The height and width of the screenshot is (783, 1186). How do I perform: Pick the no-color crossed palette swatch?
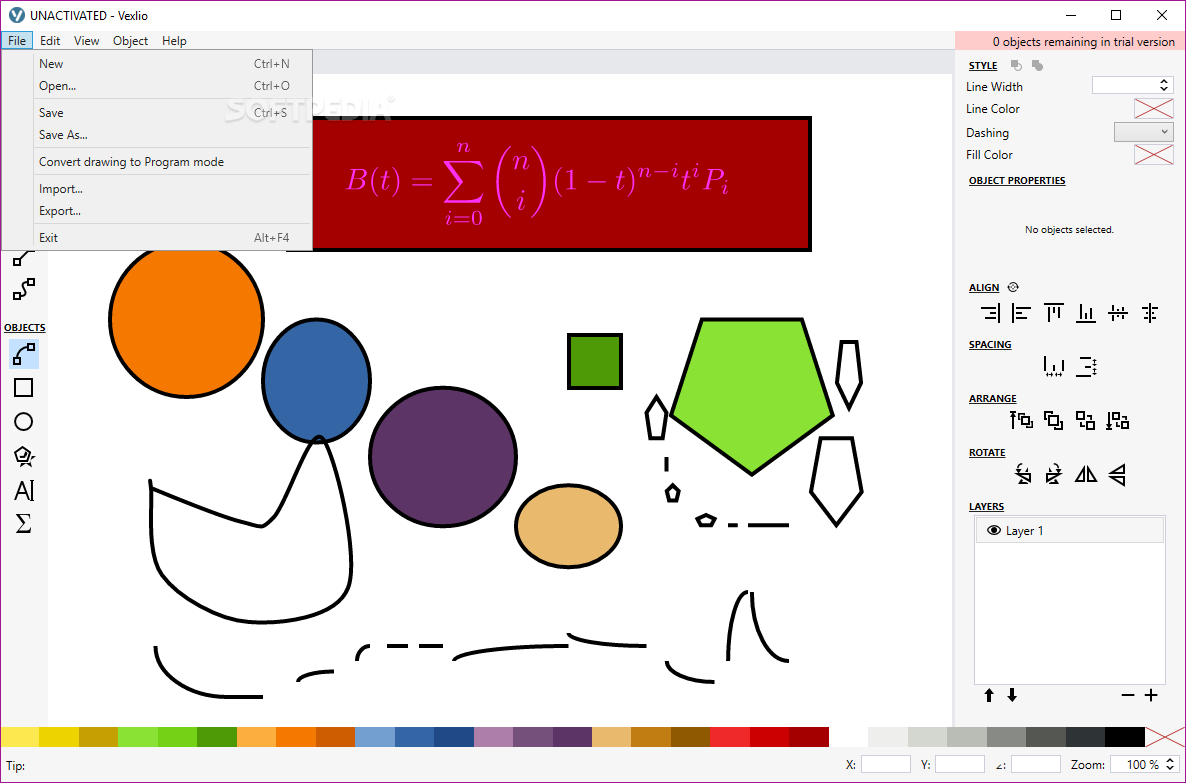(x=1164, y=737)
